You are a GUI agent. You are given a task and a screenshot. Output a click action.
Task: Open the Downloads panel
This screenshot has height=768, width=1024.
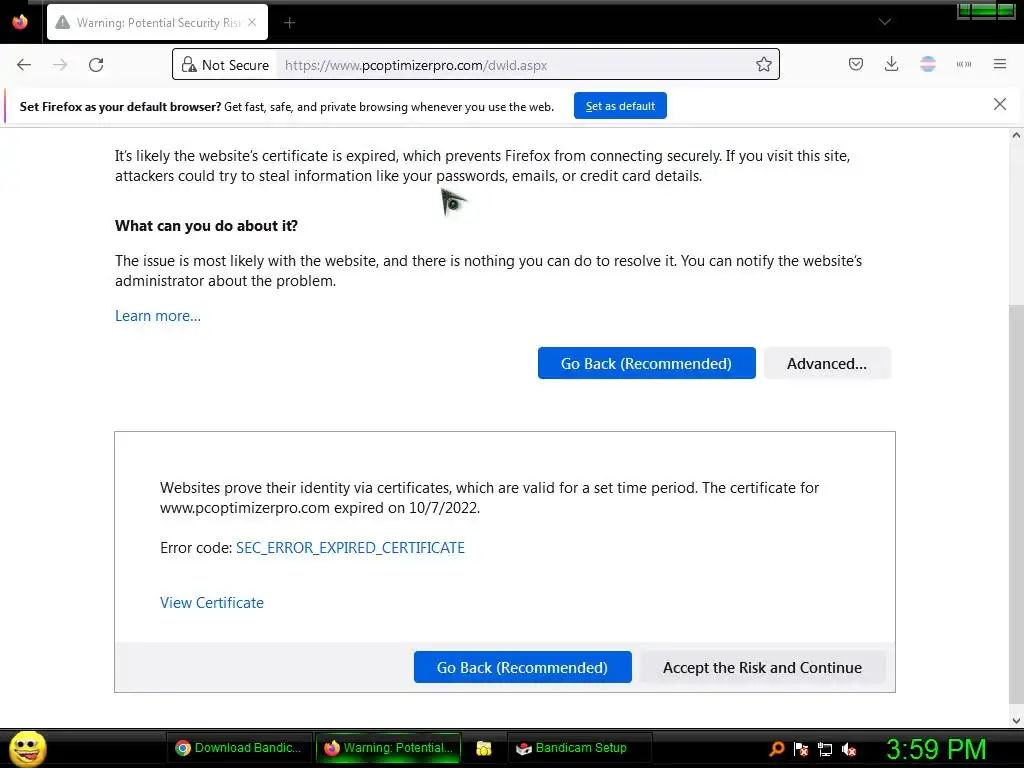pyautogui.click(x=891, y=64)
